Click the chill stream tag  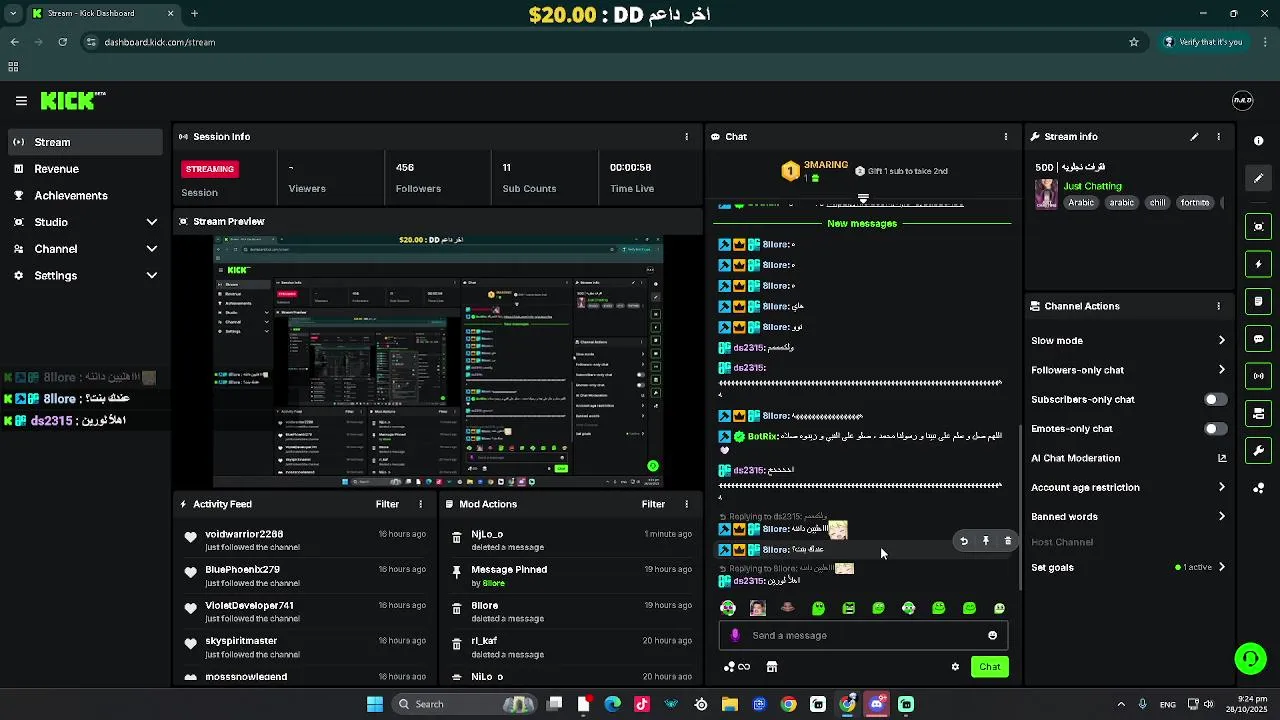(1157, 203)
